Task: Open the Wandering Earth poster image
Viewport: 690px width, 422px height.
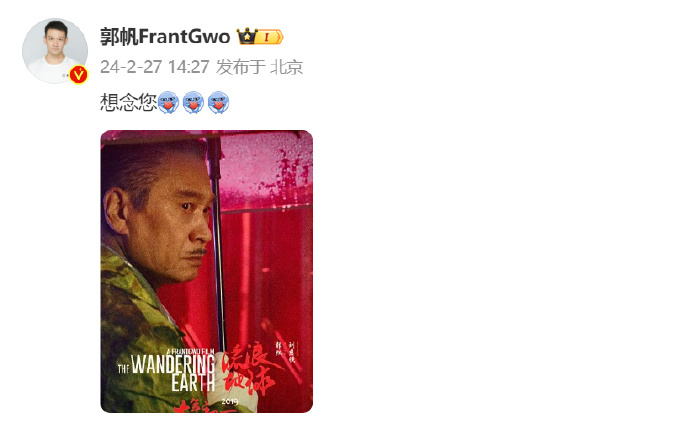Action: [x=206, y=271]
